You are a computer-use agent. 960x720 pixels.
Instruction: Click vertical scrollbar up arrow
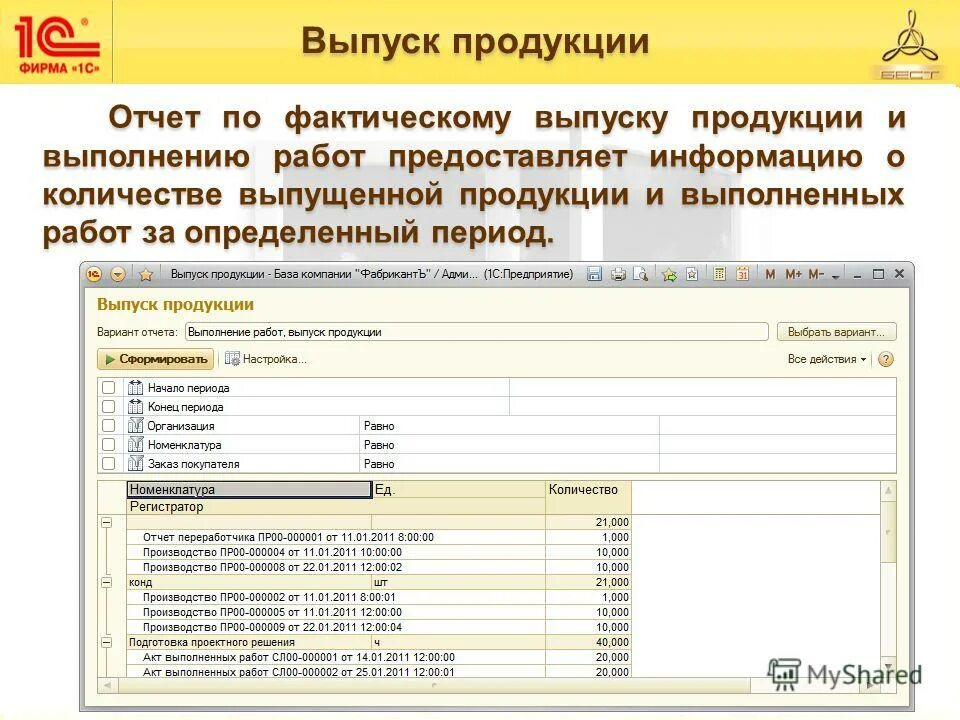tap(888, 490)
